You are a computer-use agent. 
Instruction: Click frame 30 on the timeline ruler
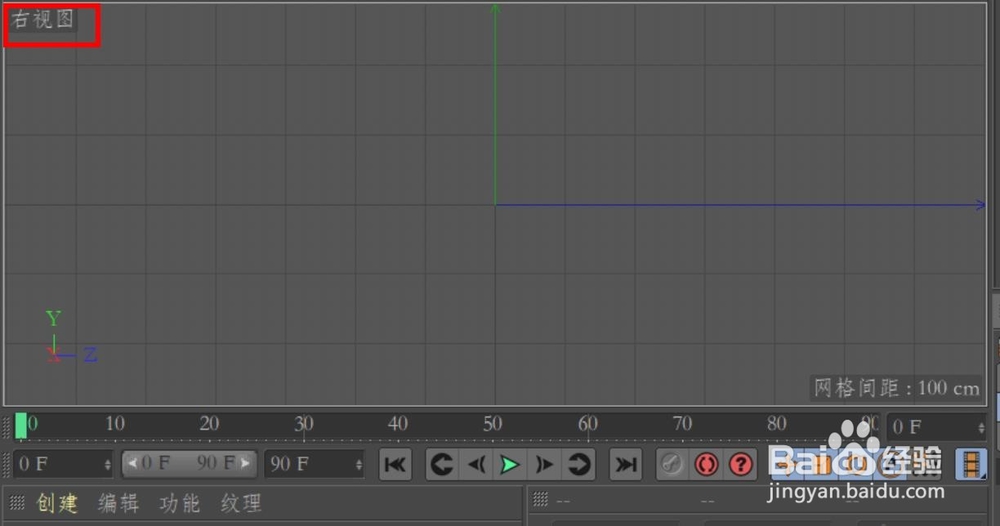click(x=304, y=423)
